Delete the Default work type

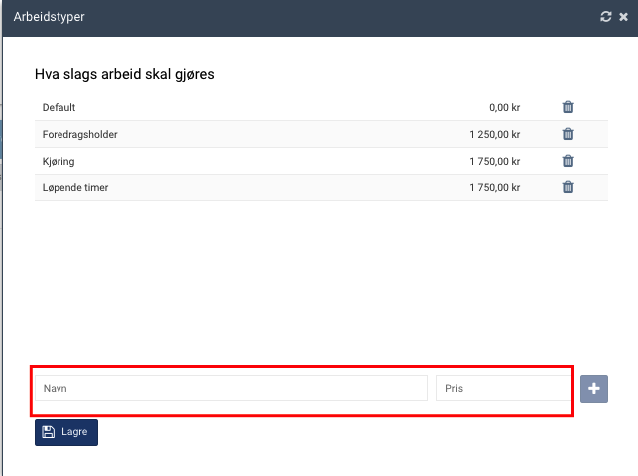(568, 108)
